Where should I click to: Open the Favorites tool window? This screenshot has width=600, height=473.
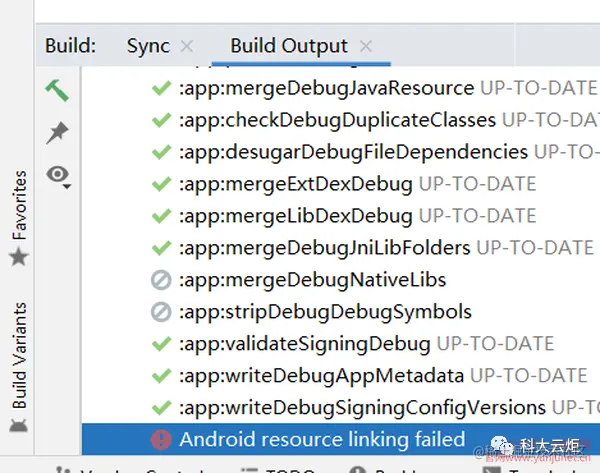19,205
